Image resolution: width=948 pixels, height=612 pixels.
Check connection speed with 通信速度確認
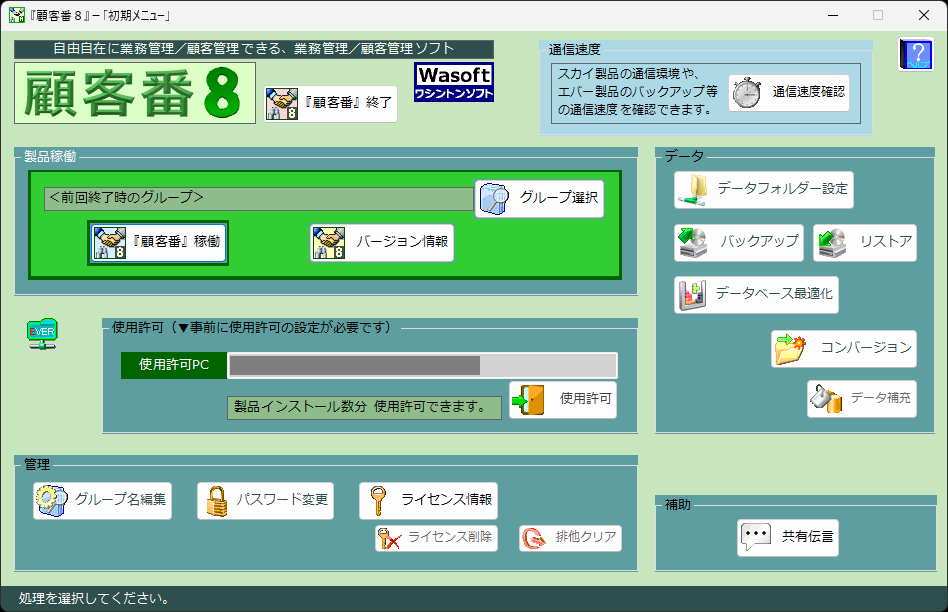click(789, 93)
